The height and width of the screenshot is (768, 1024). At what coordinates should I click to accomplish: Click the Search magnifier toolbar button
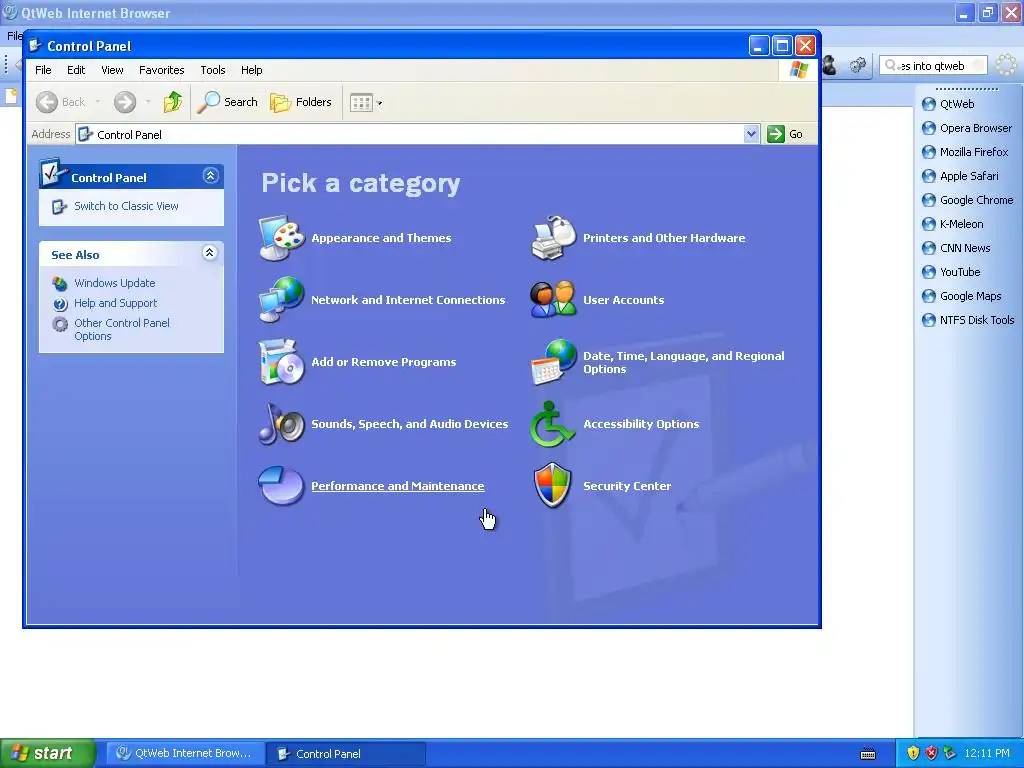(227, 102)
